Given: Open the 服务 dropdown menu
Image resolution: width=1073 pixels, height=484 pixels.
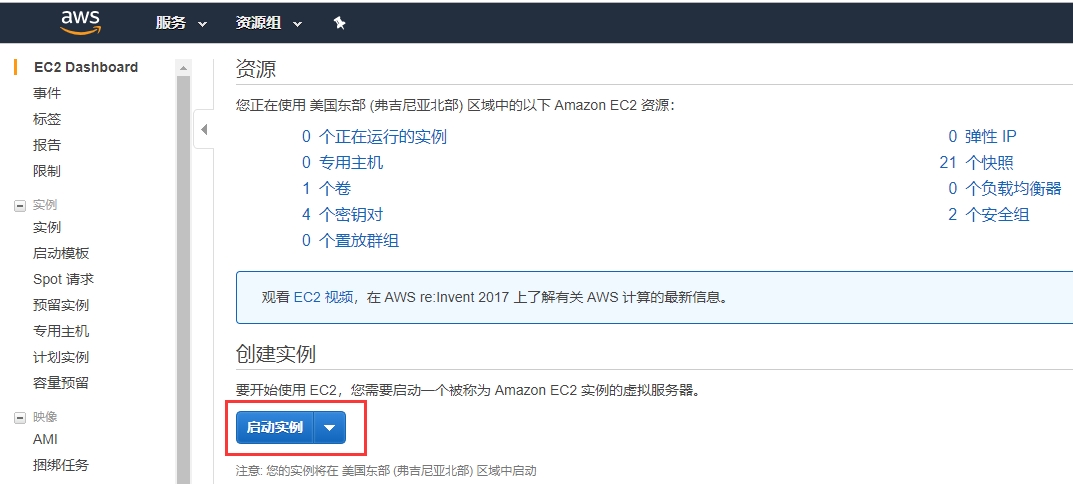Looking at the screenshot, I should pyautogui.click(x=181, y=23).
